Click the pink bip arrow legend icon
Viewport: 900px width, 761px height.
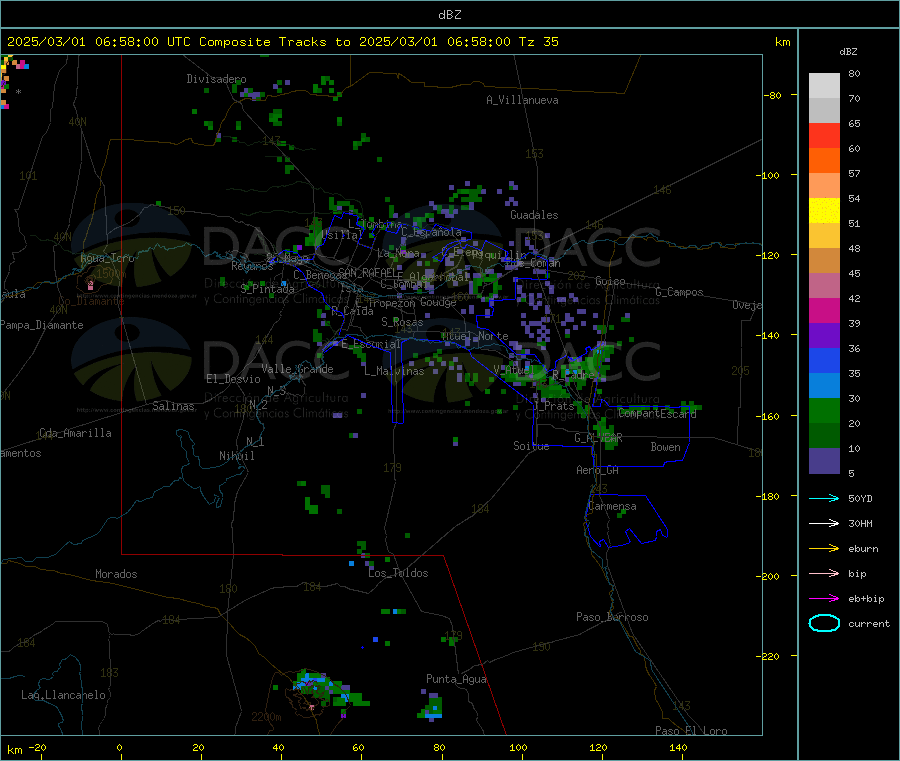tap(824, 573)
